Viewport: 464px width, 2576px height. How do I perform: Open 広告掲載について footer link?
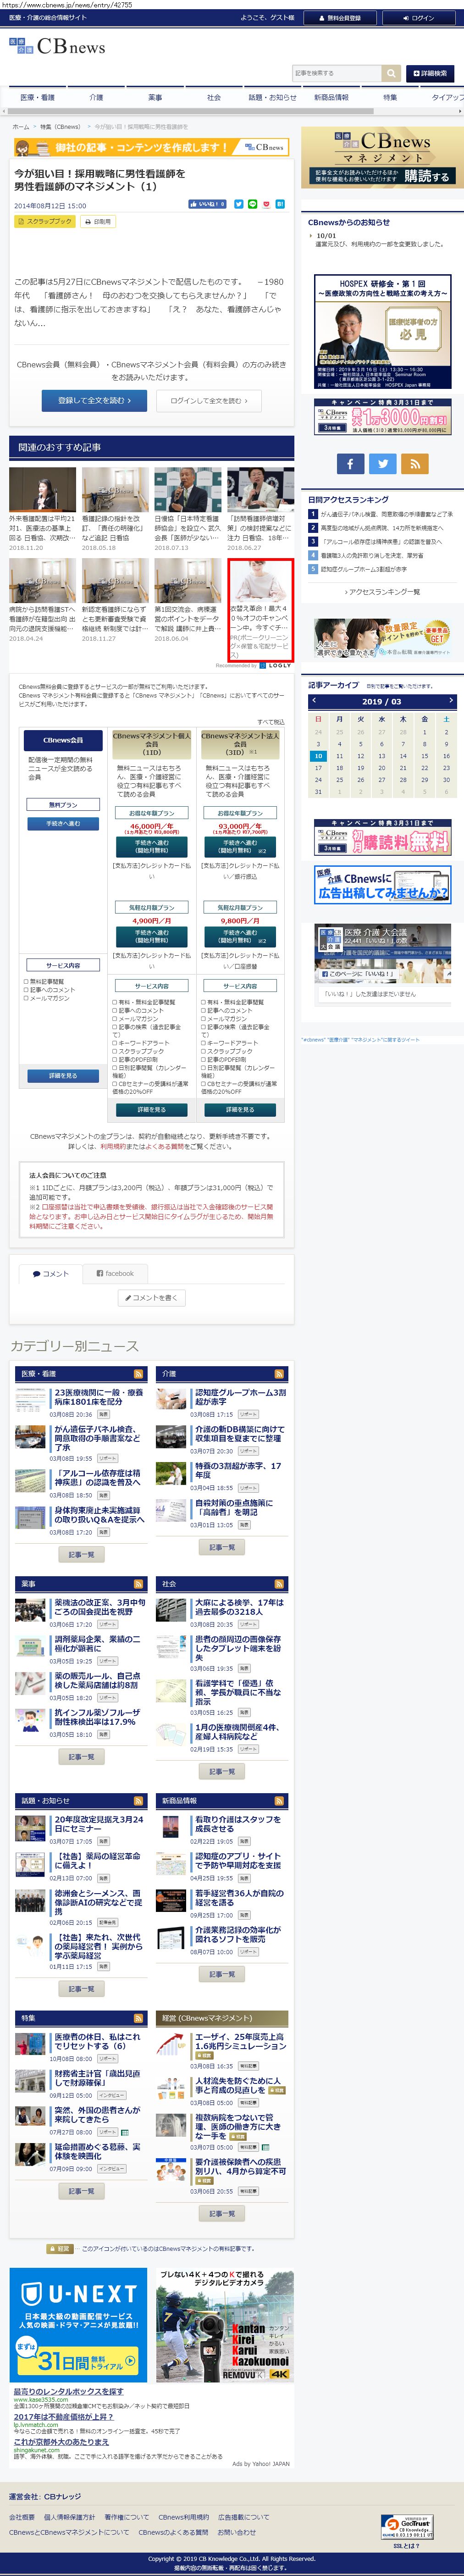tap(243, 2517)
